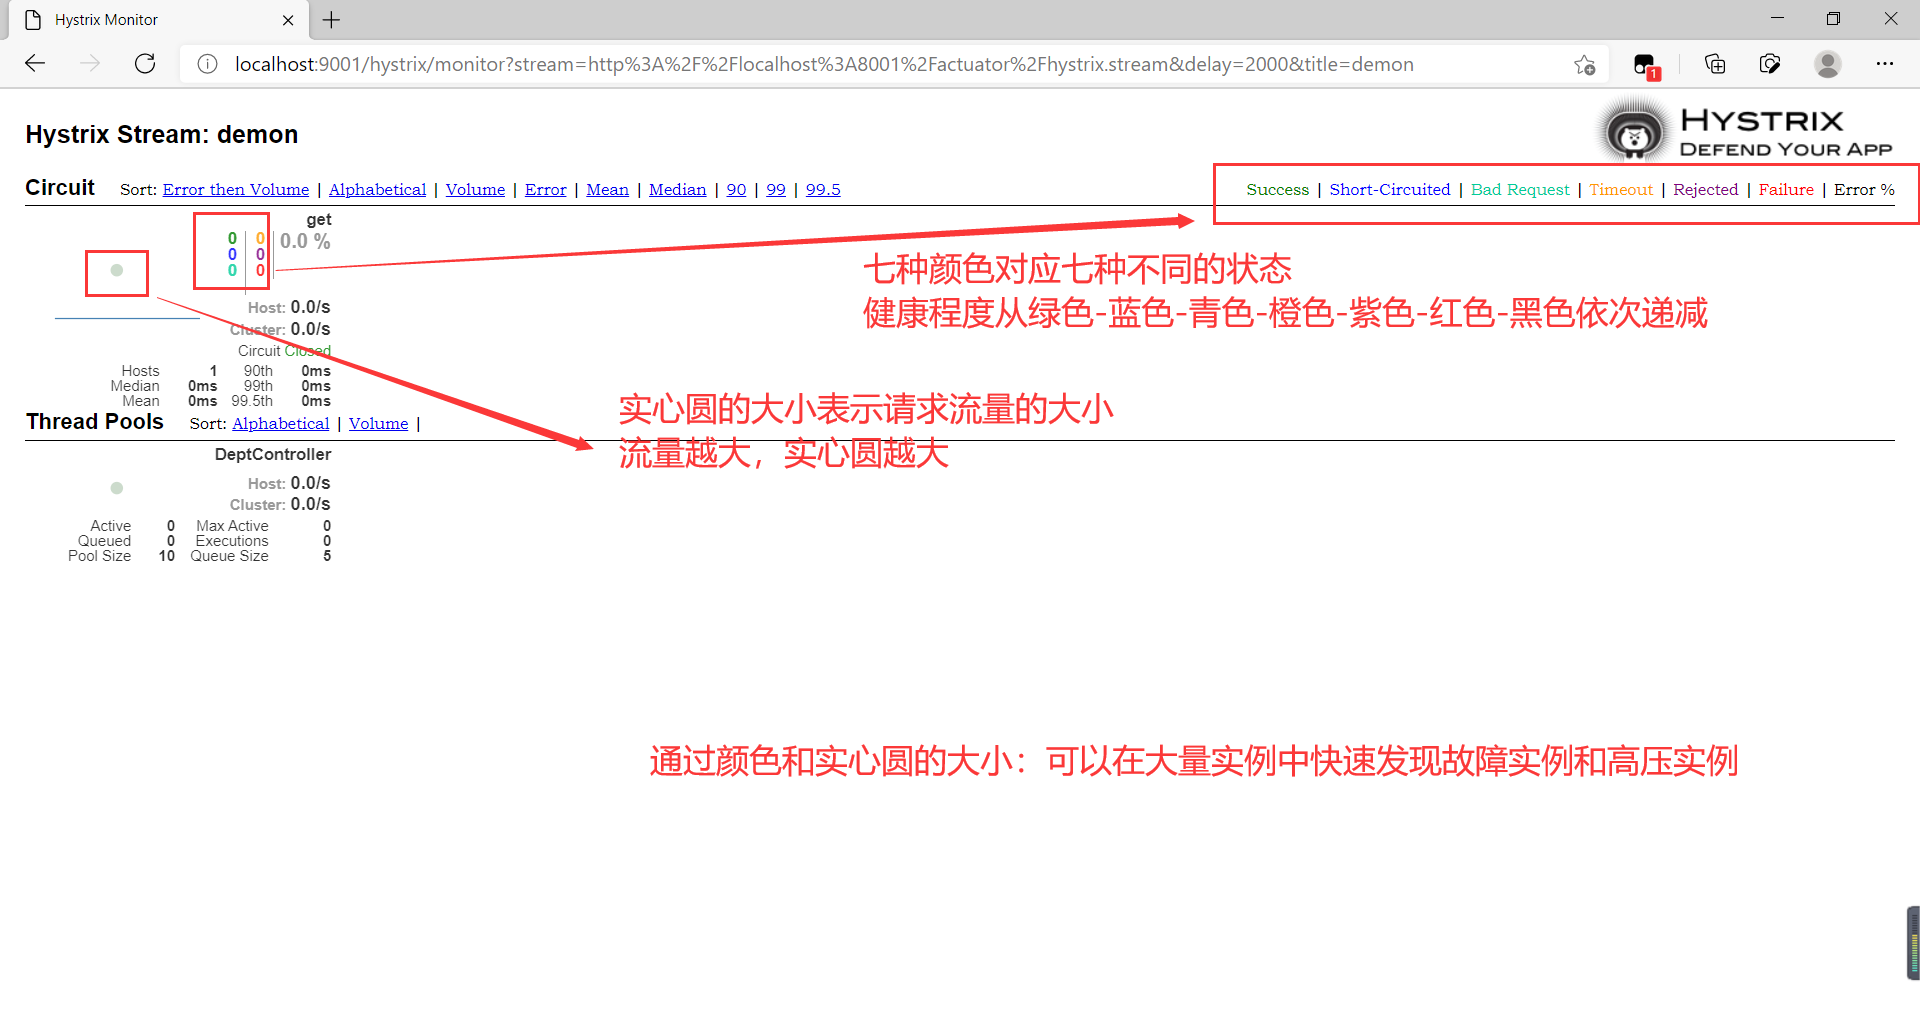
Task: Click the Circuit Closed status text
Action: tap(284, 351)
